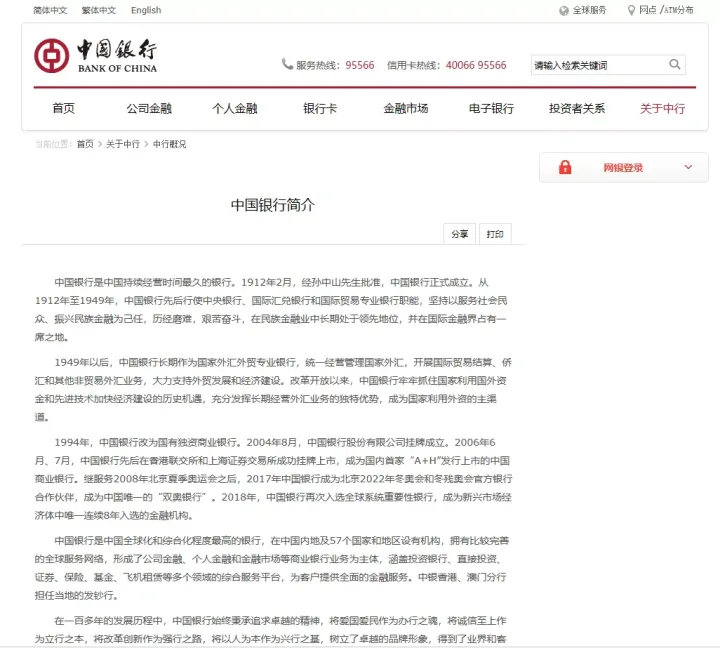Click the phone icon before 服务热线
This screenshot has width=720, height=648.
287,64
